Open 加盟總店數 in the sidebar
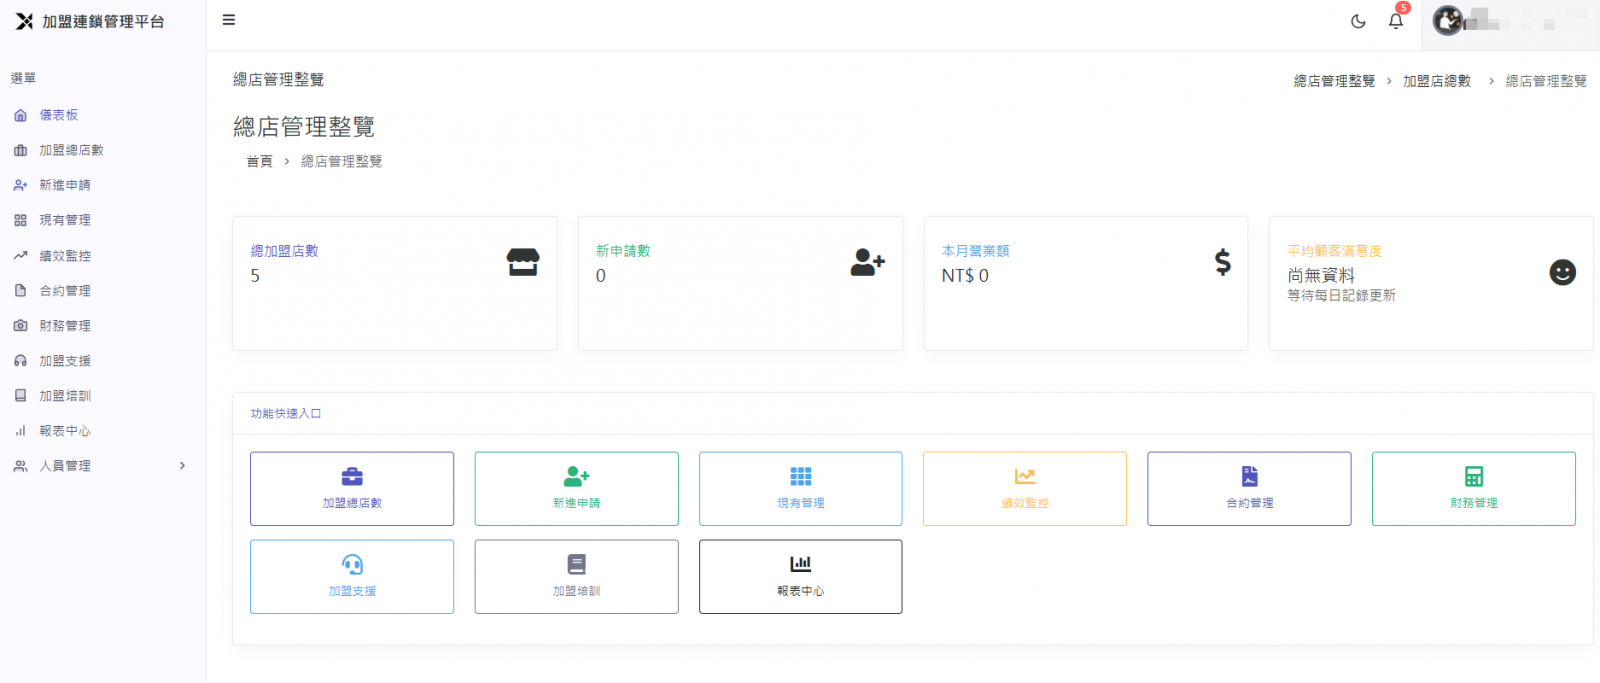1600x683 pixels. click(71, 150)
